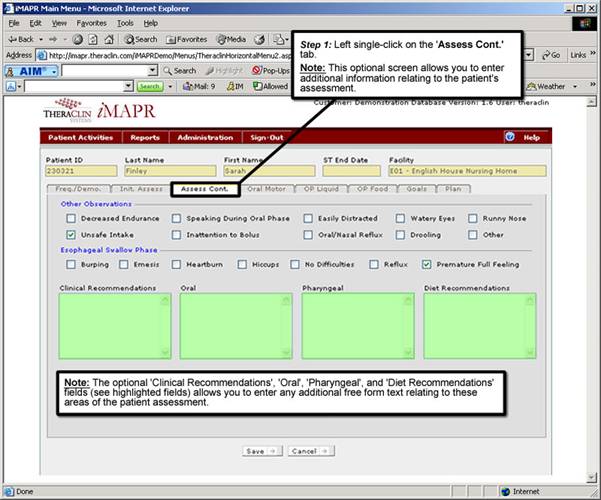Click the Cancel button
Viewport: 601px width, 500px height.
point(311,451)
